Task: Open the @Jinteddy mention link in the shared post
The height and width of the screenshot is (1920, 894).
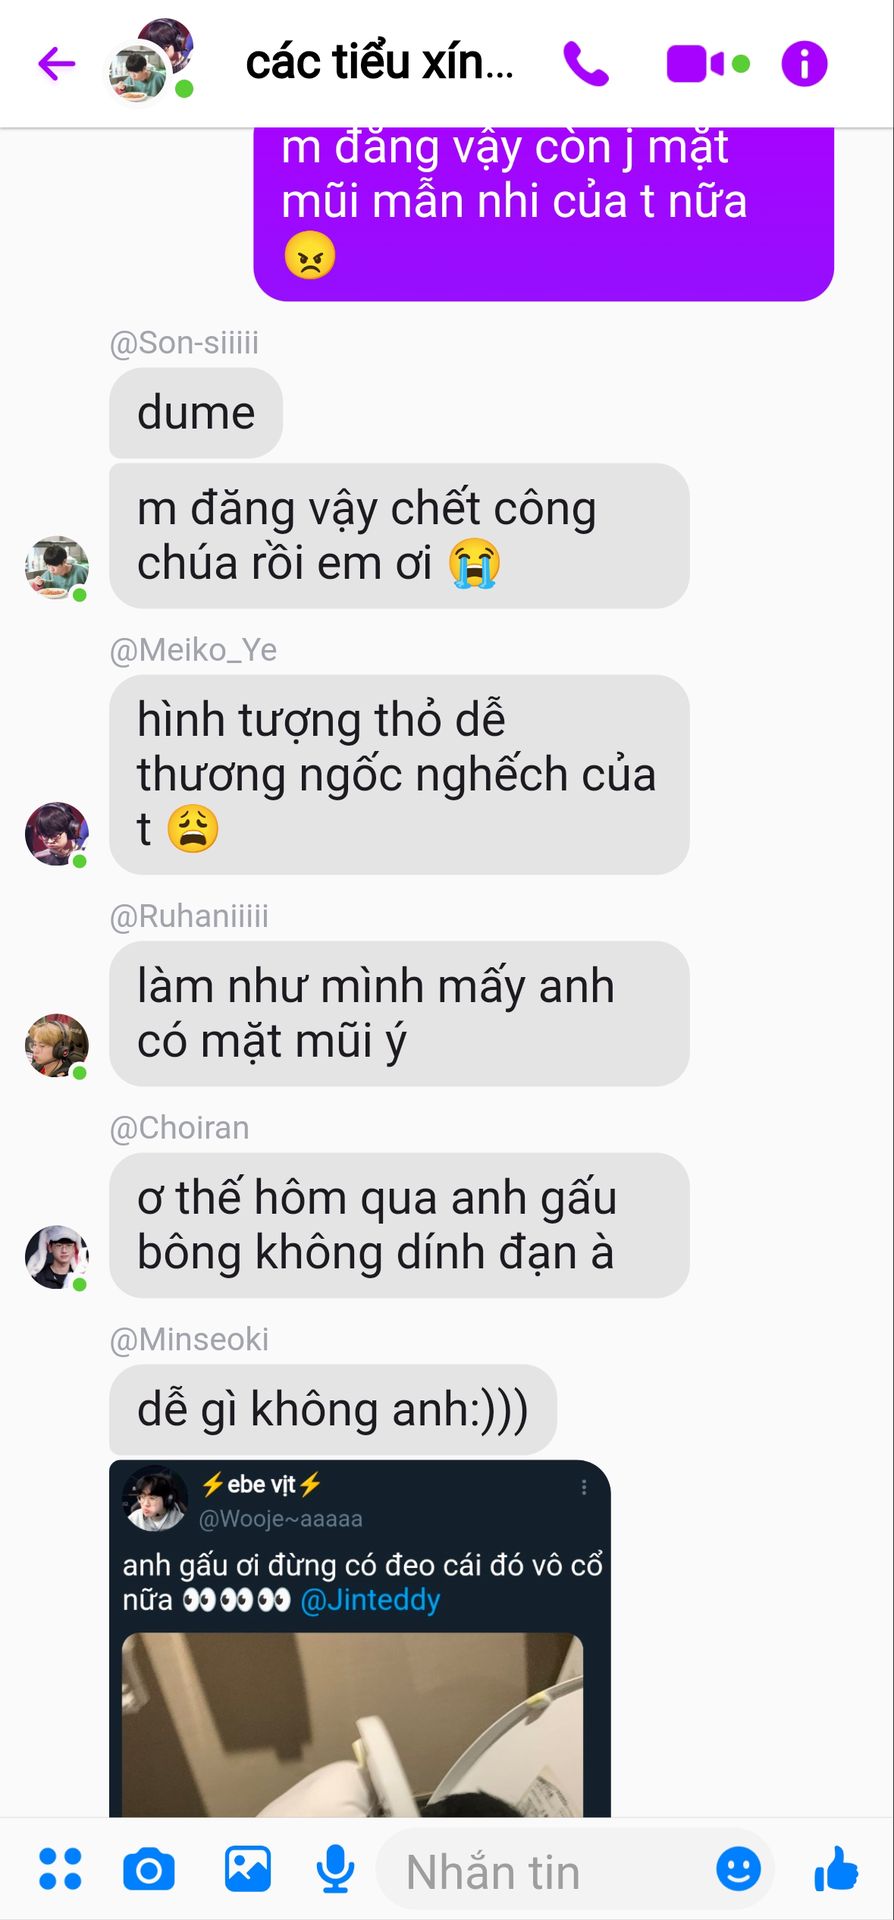Action: (370, 1600)
